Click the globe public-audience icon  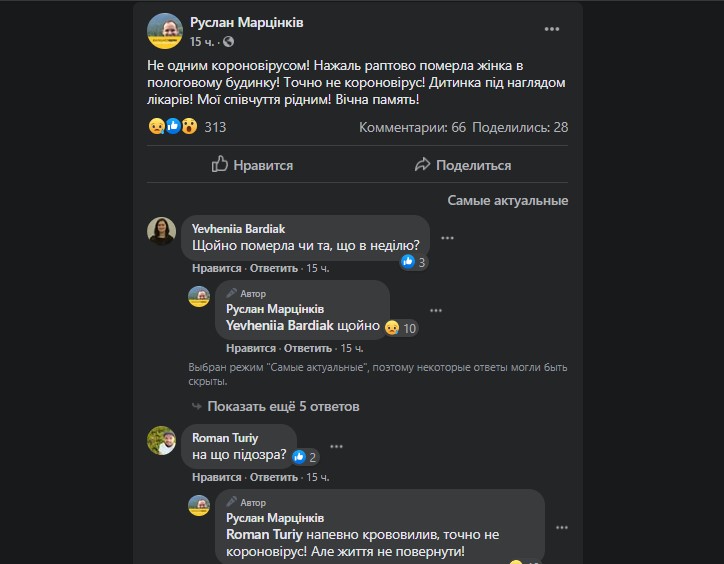coord(229,42)
